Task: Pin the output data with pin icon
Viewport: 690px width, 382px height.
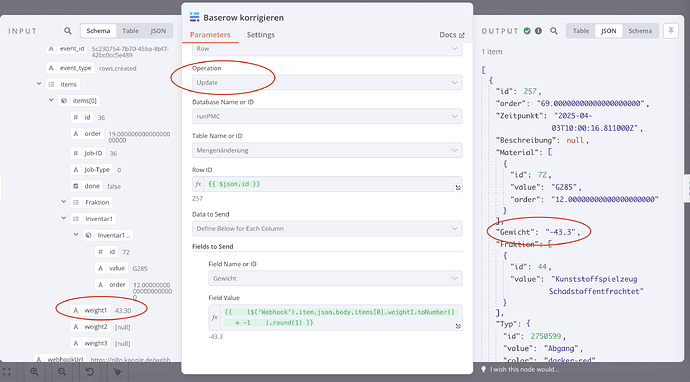Action: coord(671,31)
